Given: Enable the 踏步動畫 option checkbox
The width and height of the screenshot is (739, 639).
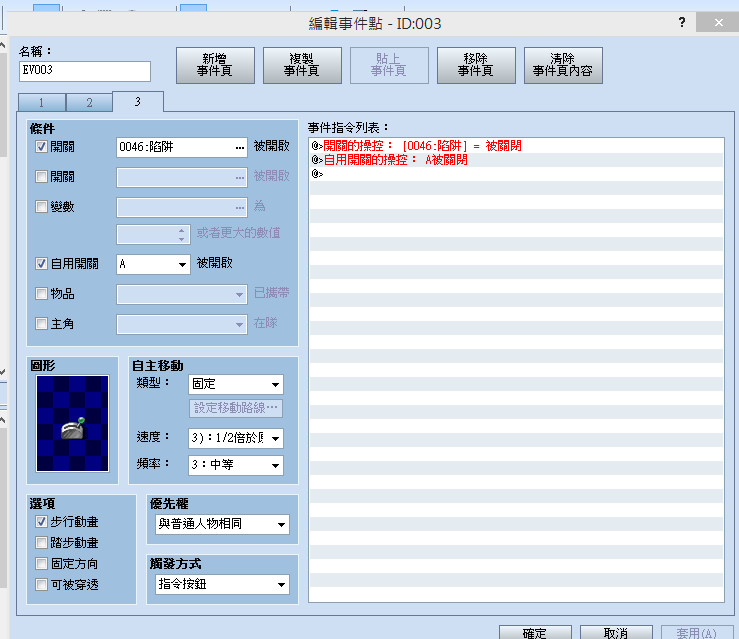Looking at the screenshot, I should [x=41, y=542].
